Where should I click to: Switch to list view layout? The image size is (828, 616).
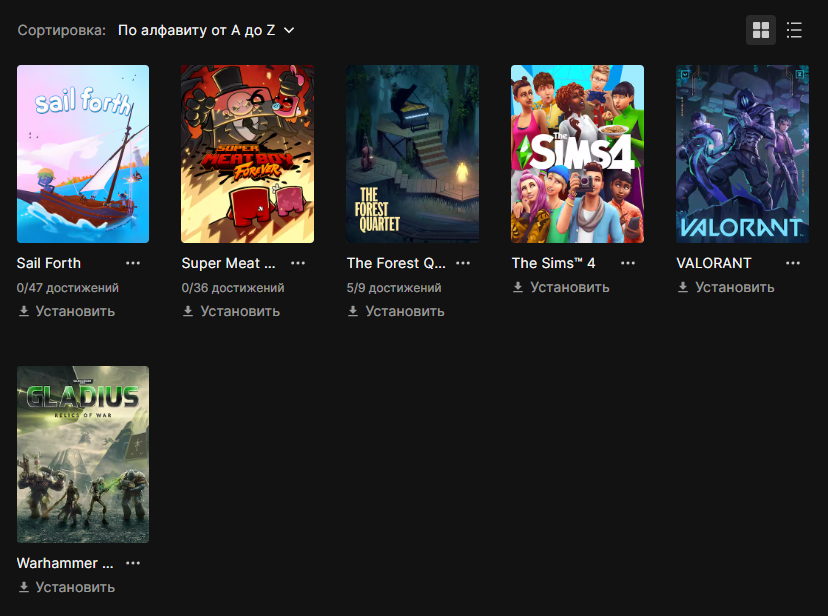[x=794, y=30]
